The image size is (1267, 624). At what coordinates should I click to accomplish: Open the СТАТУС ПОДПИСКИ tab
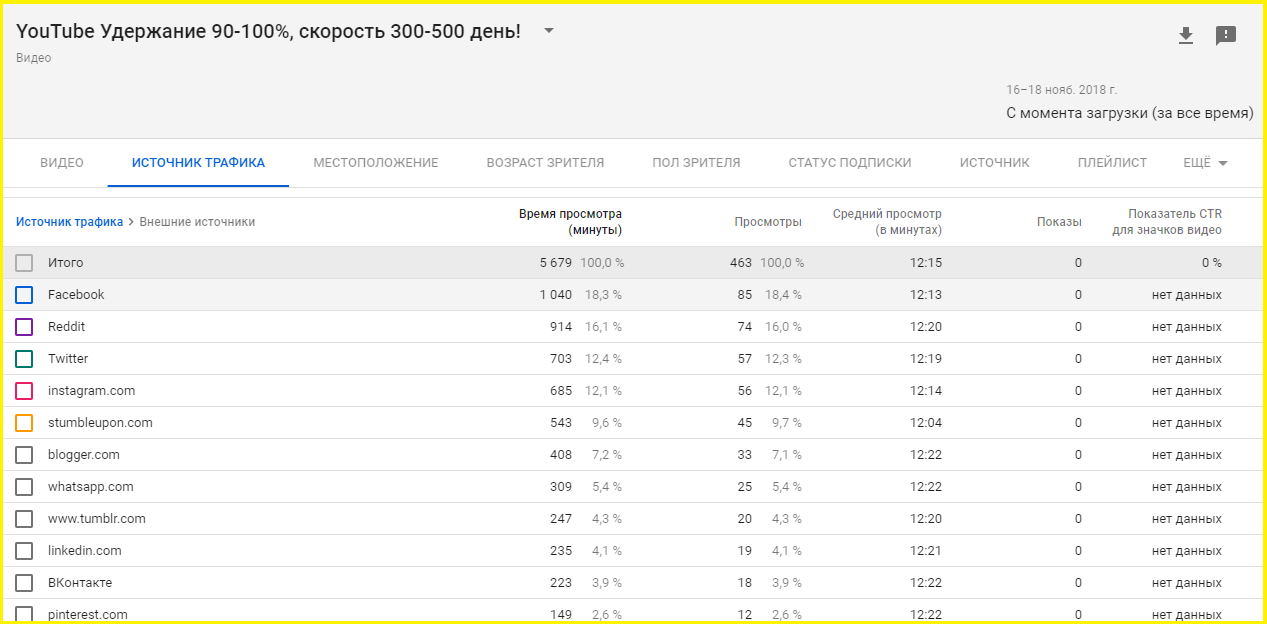click(850, 163)
